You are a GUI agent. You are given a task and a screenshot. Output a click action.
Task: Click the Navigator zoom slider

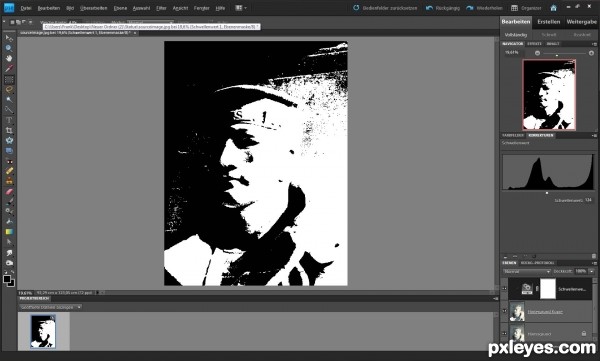tap(564, 54)
